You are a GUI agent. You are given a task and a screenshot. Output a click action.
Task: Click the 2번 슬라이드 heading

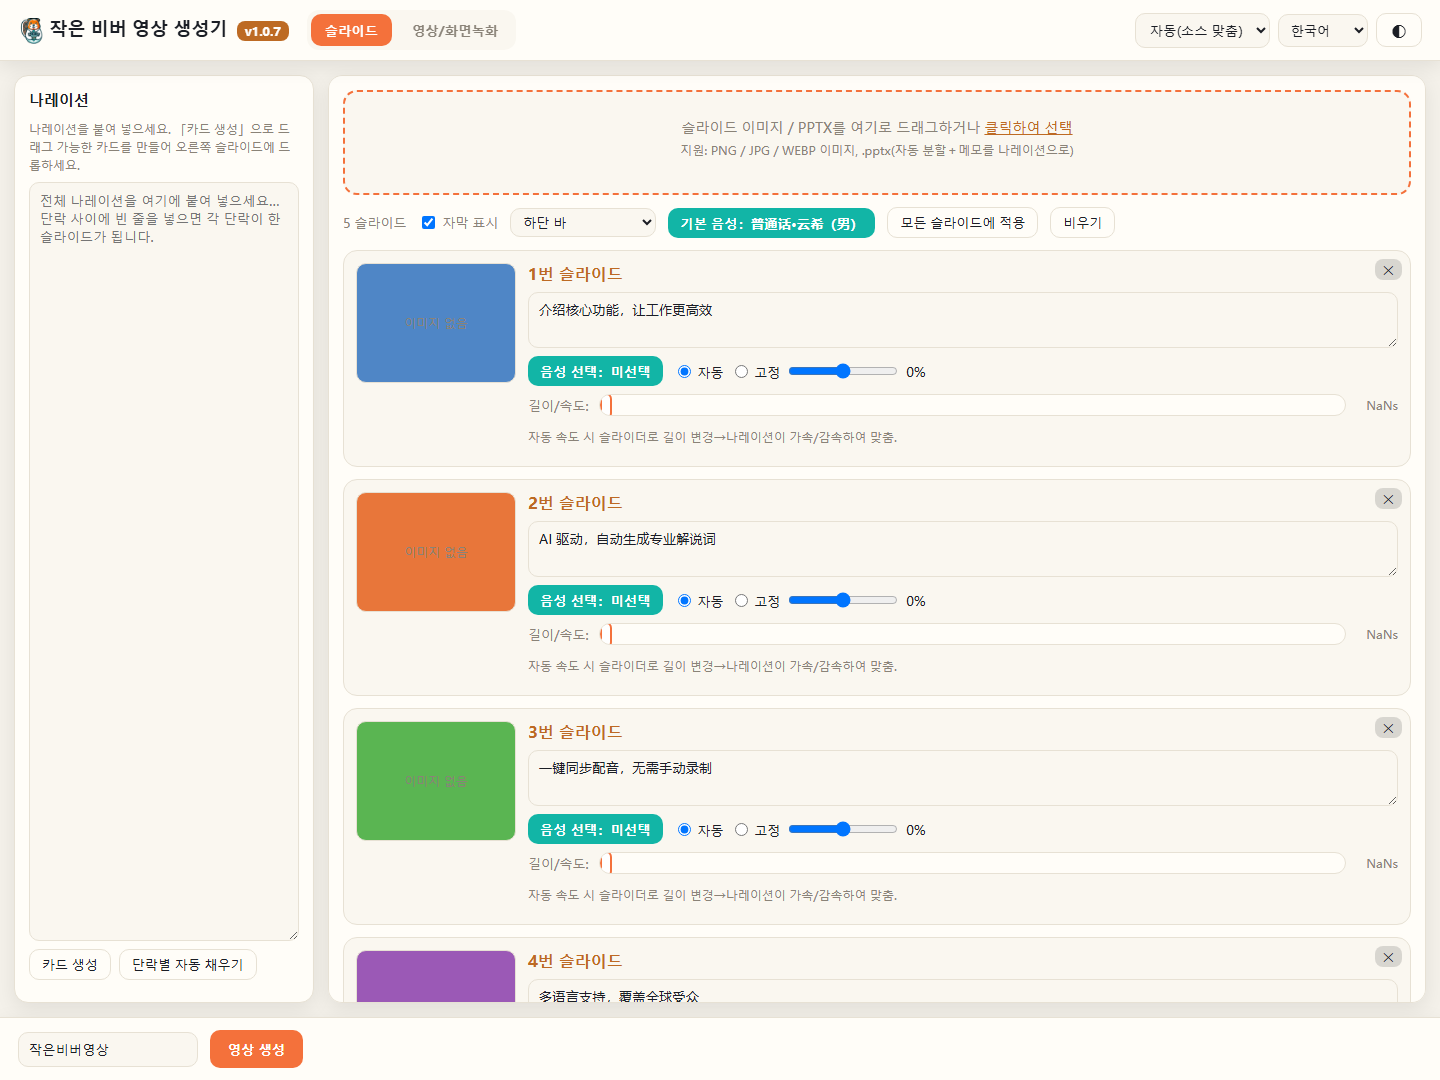(x=575, y=503)
